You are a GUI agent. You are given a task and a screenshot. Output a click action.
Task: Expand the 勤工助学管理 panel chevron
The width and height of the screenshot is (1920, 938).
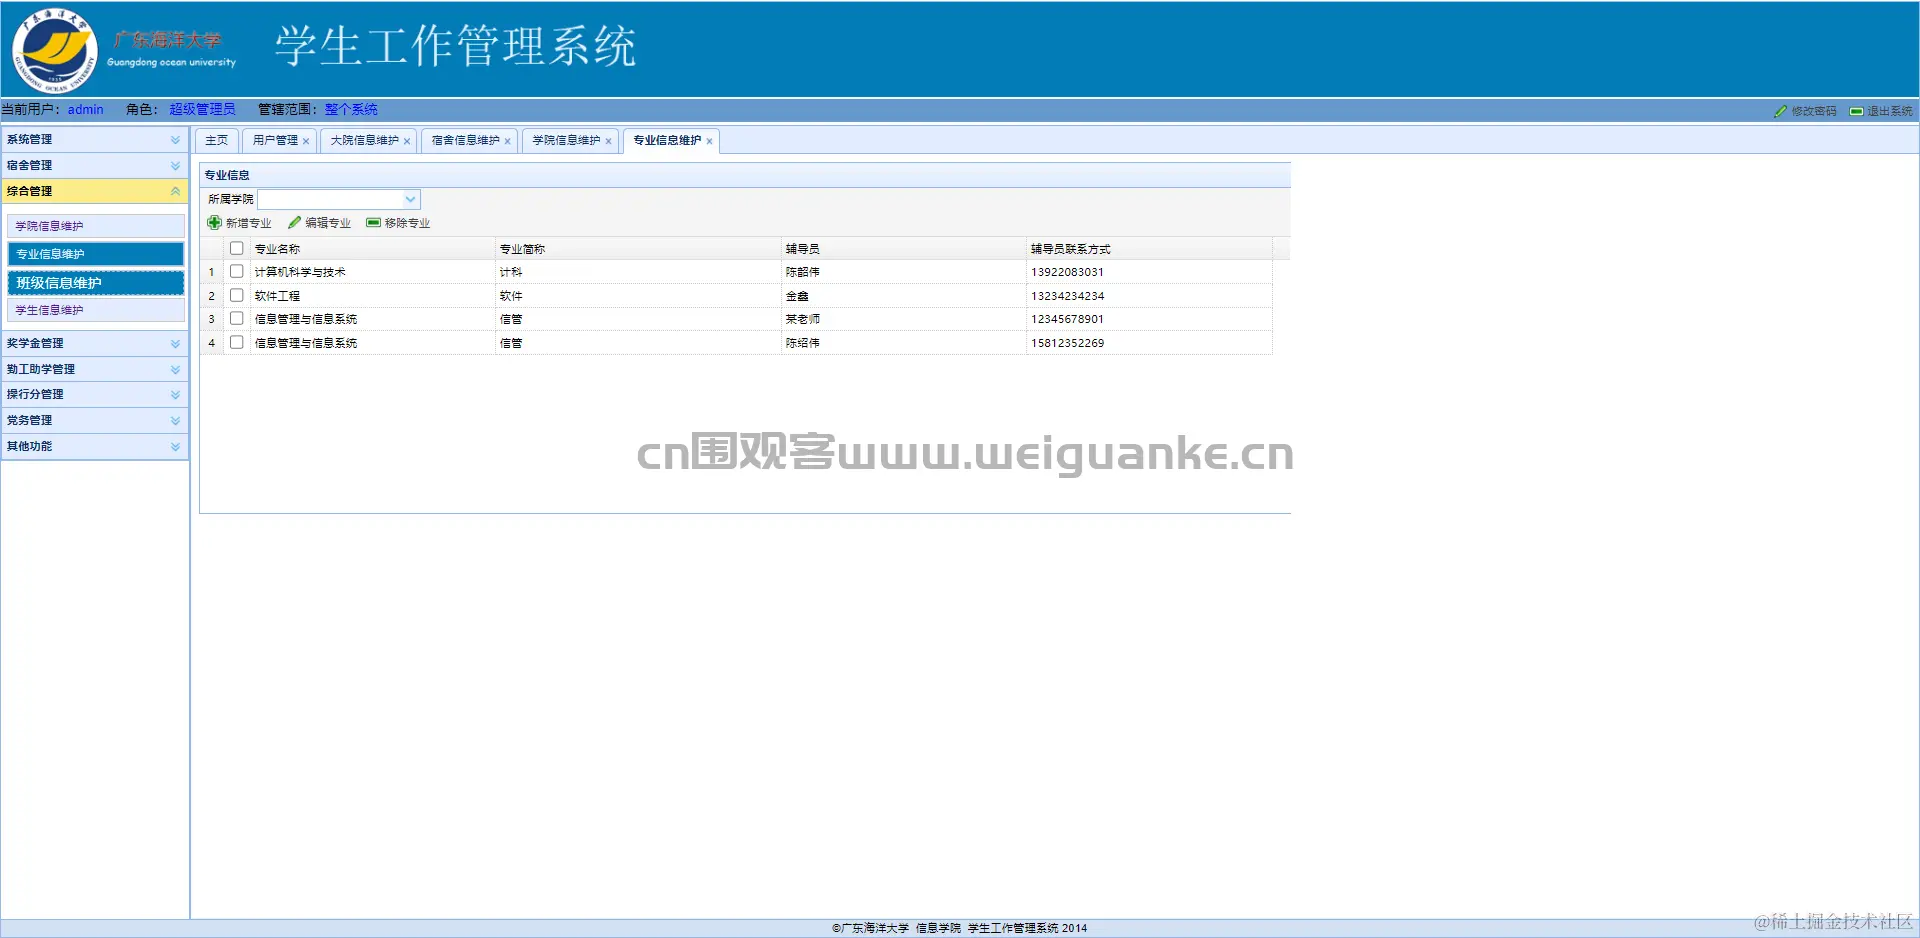tap(175, 369)
